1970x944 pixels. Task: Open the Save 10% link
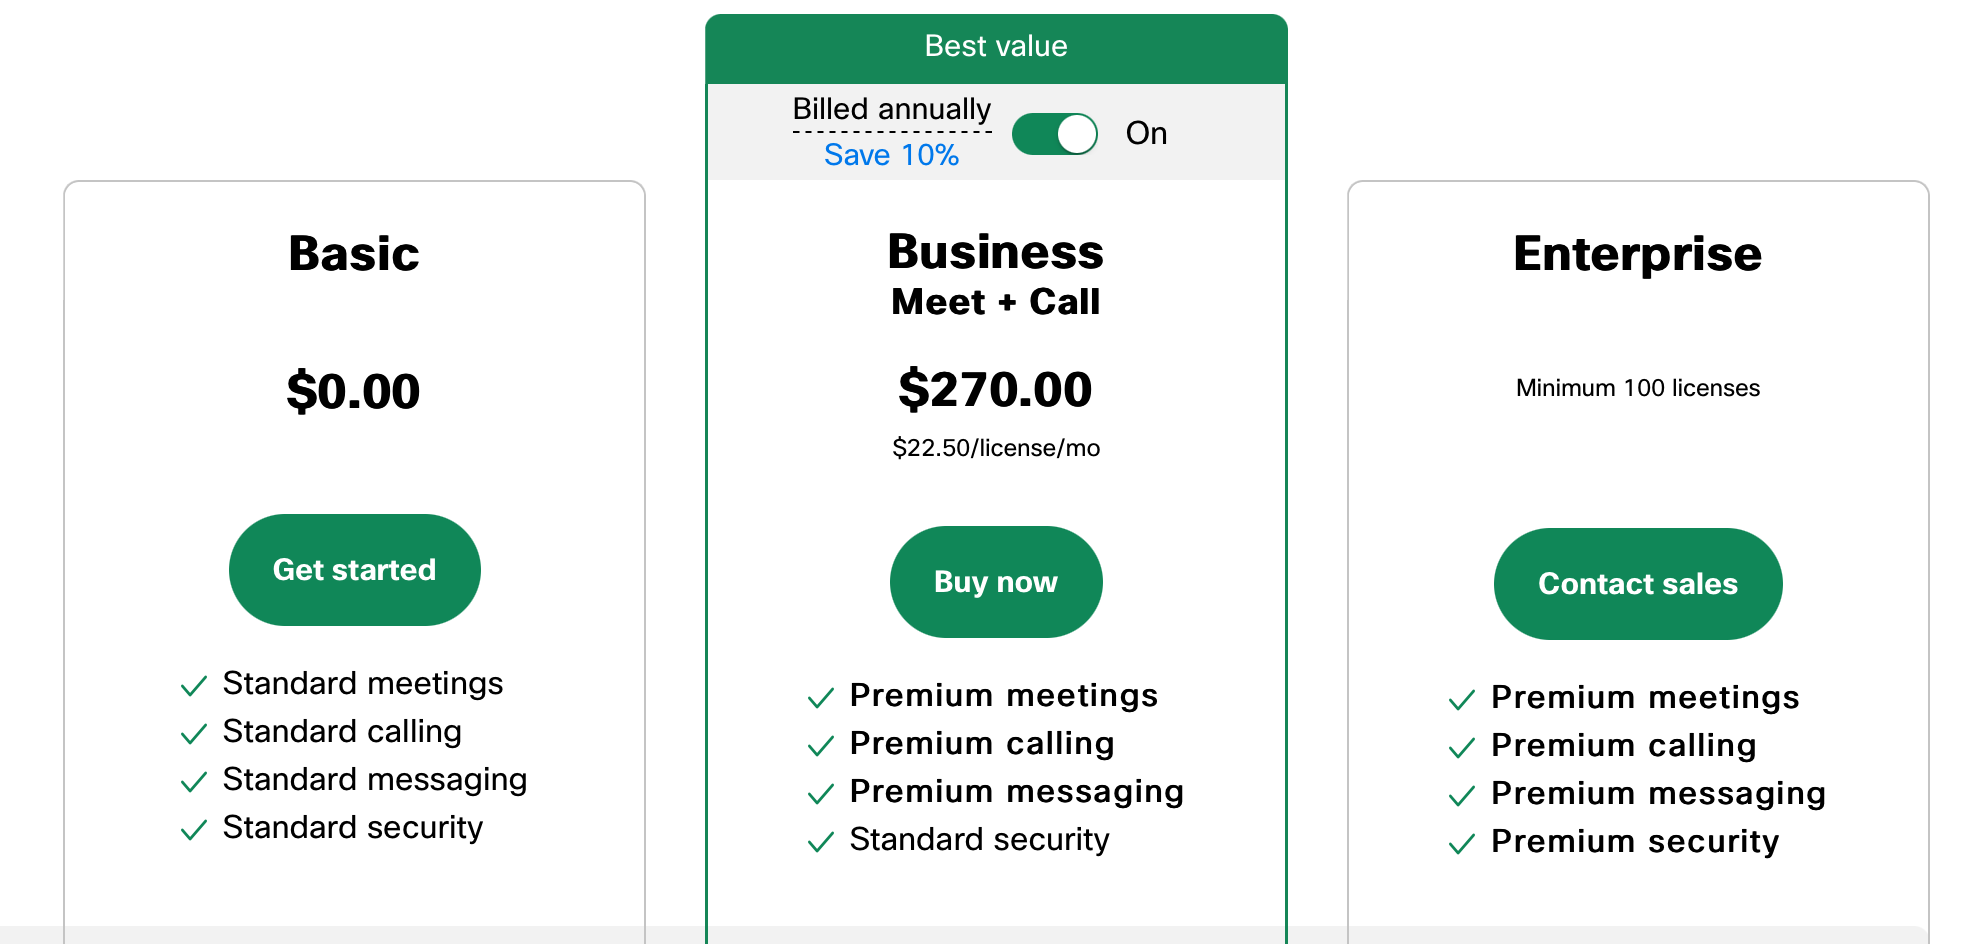(891, 155)
